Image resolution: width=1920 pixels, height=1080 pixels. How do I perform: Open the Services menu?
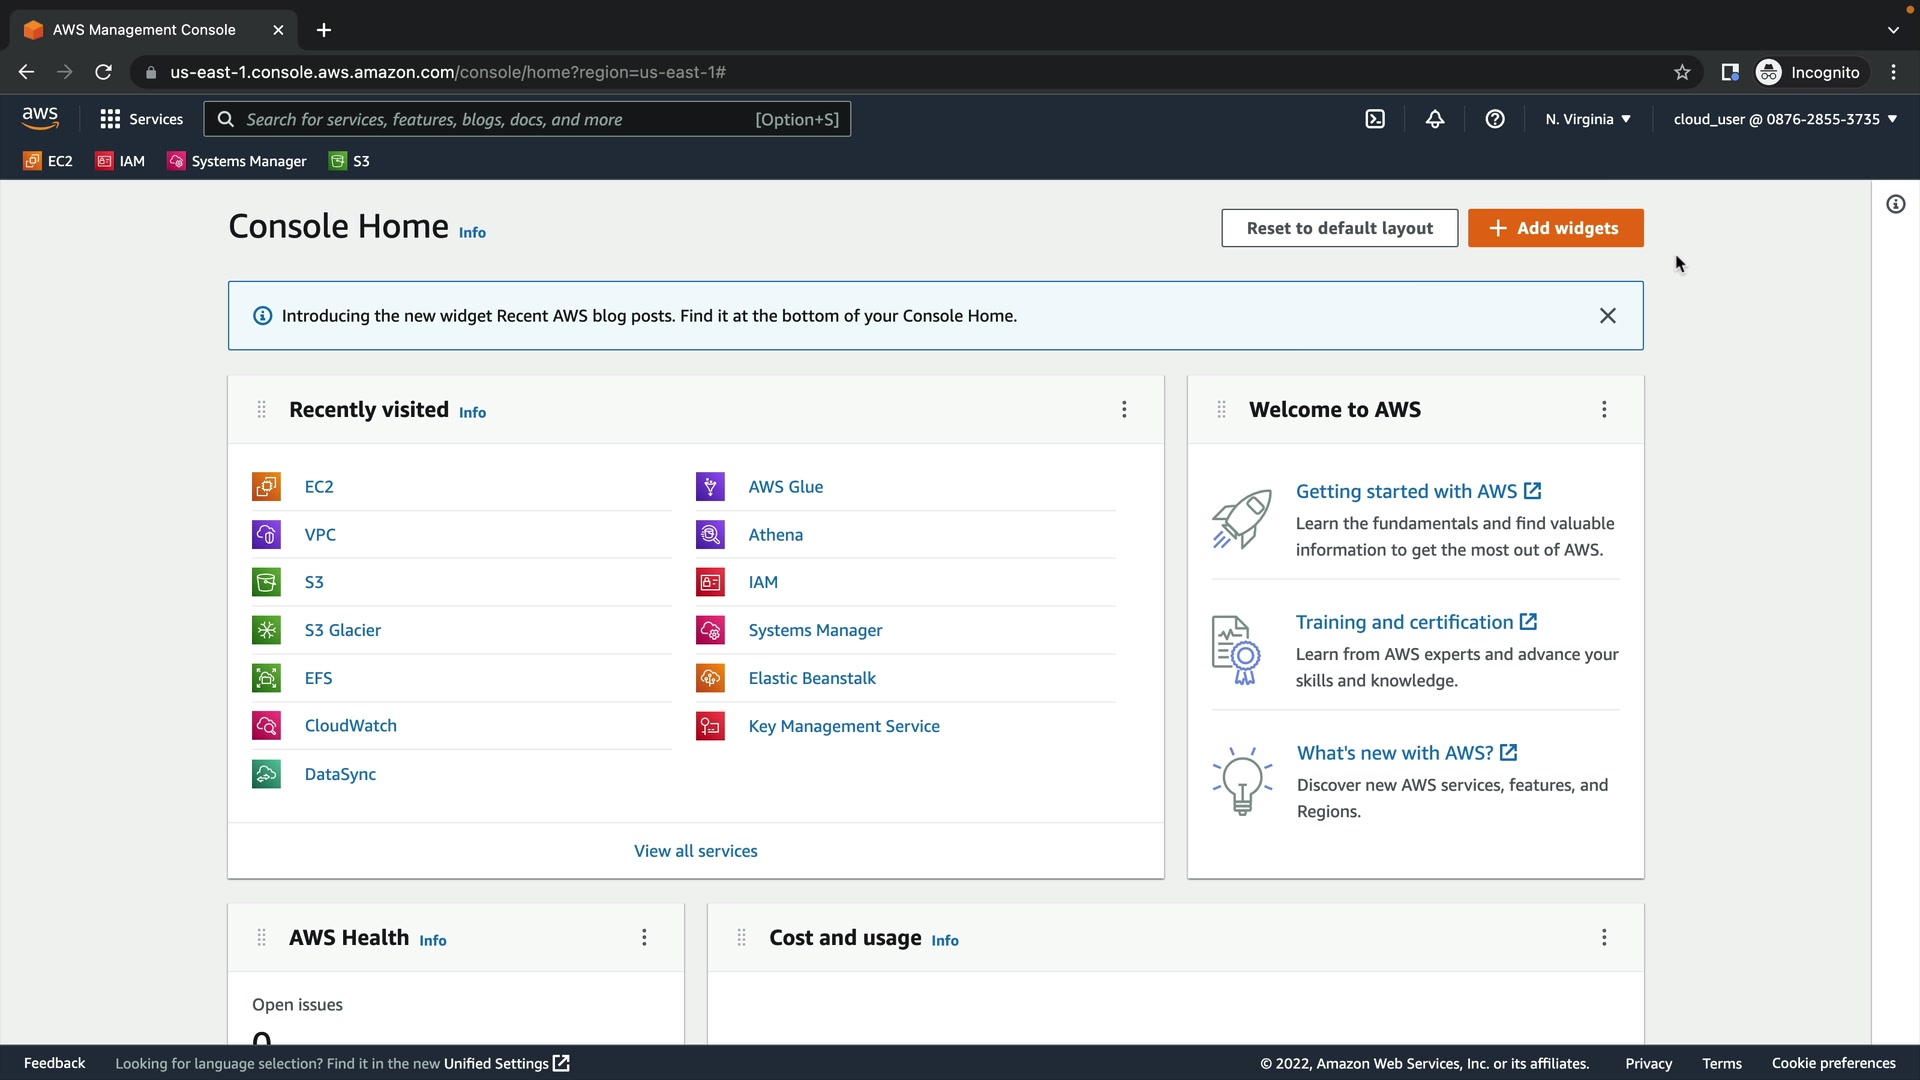click(x=142, y=119)
